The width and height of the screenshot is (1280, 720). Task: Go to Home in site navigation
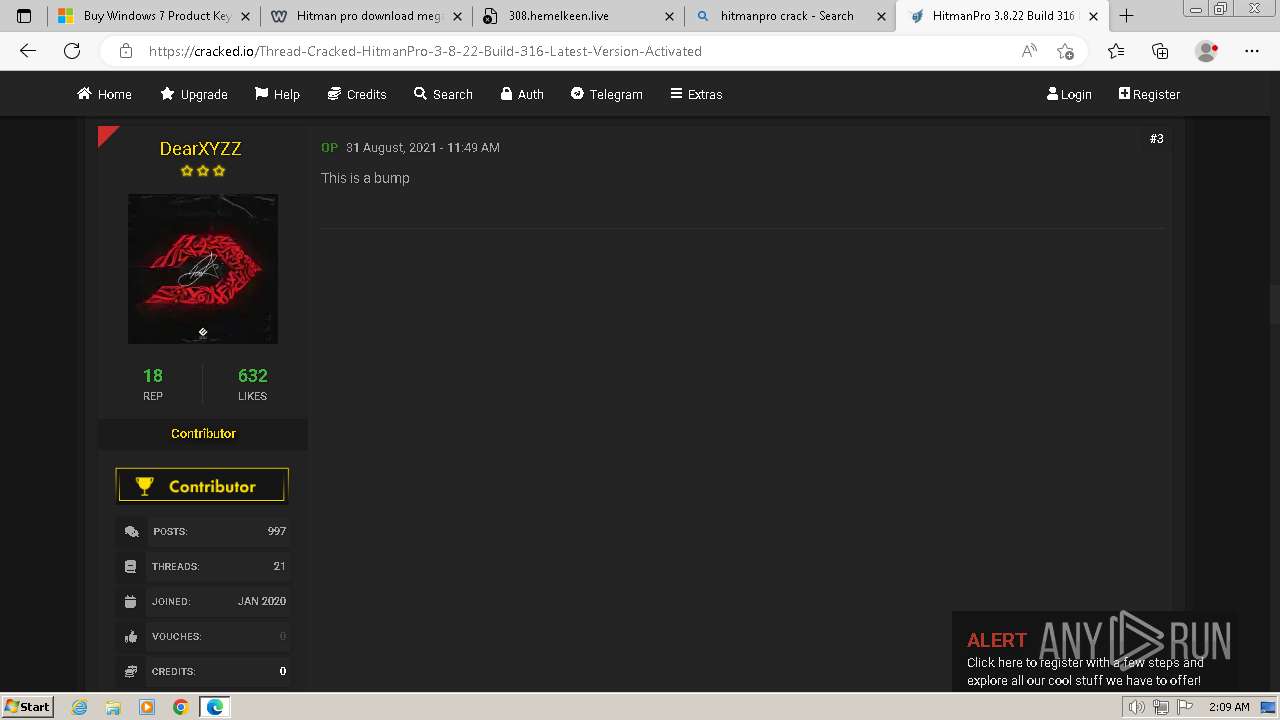pyautogui.click(x=104, y=94)
